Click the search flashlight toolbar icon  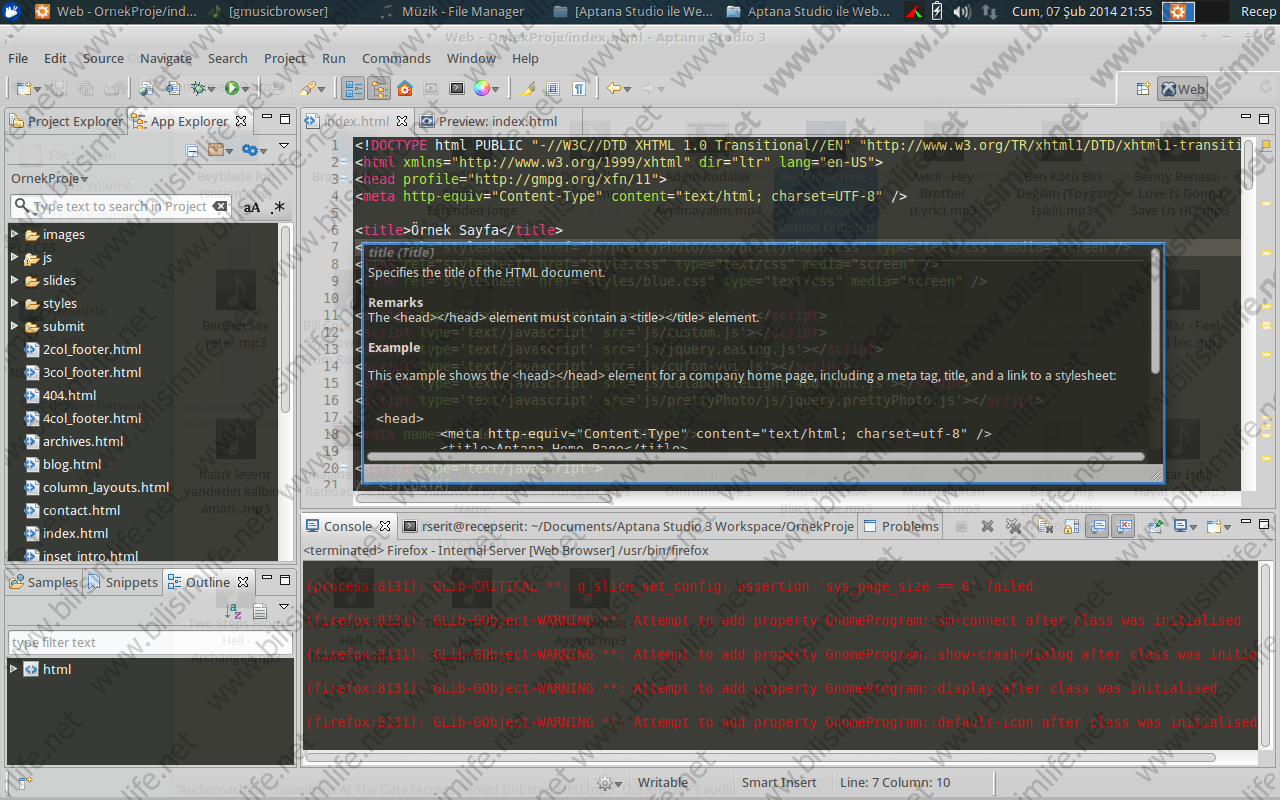[x=308, y=88]
